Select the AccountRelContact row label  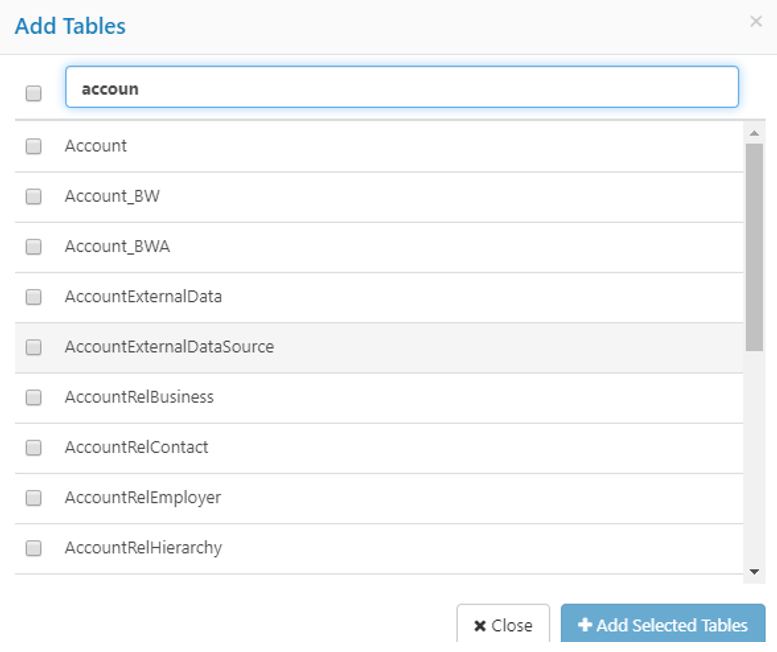click(x=136, y=447)
